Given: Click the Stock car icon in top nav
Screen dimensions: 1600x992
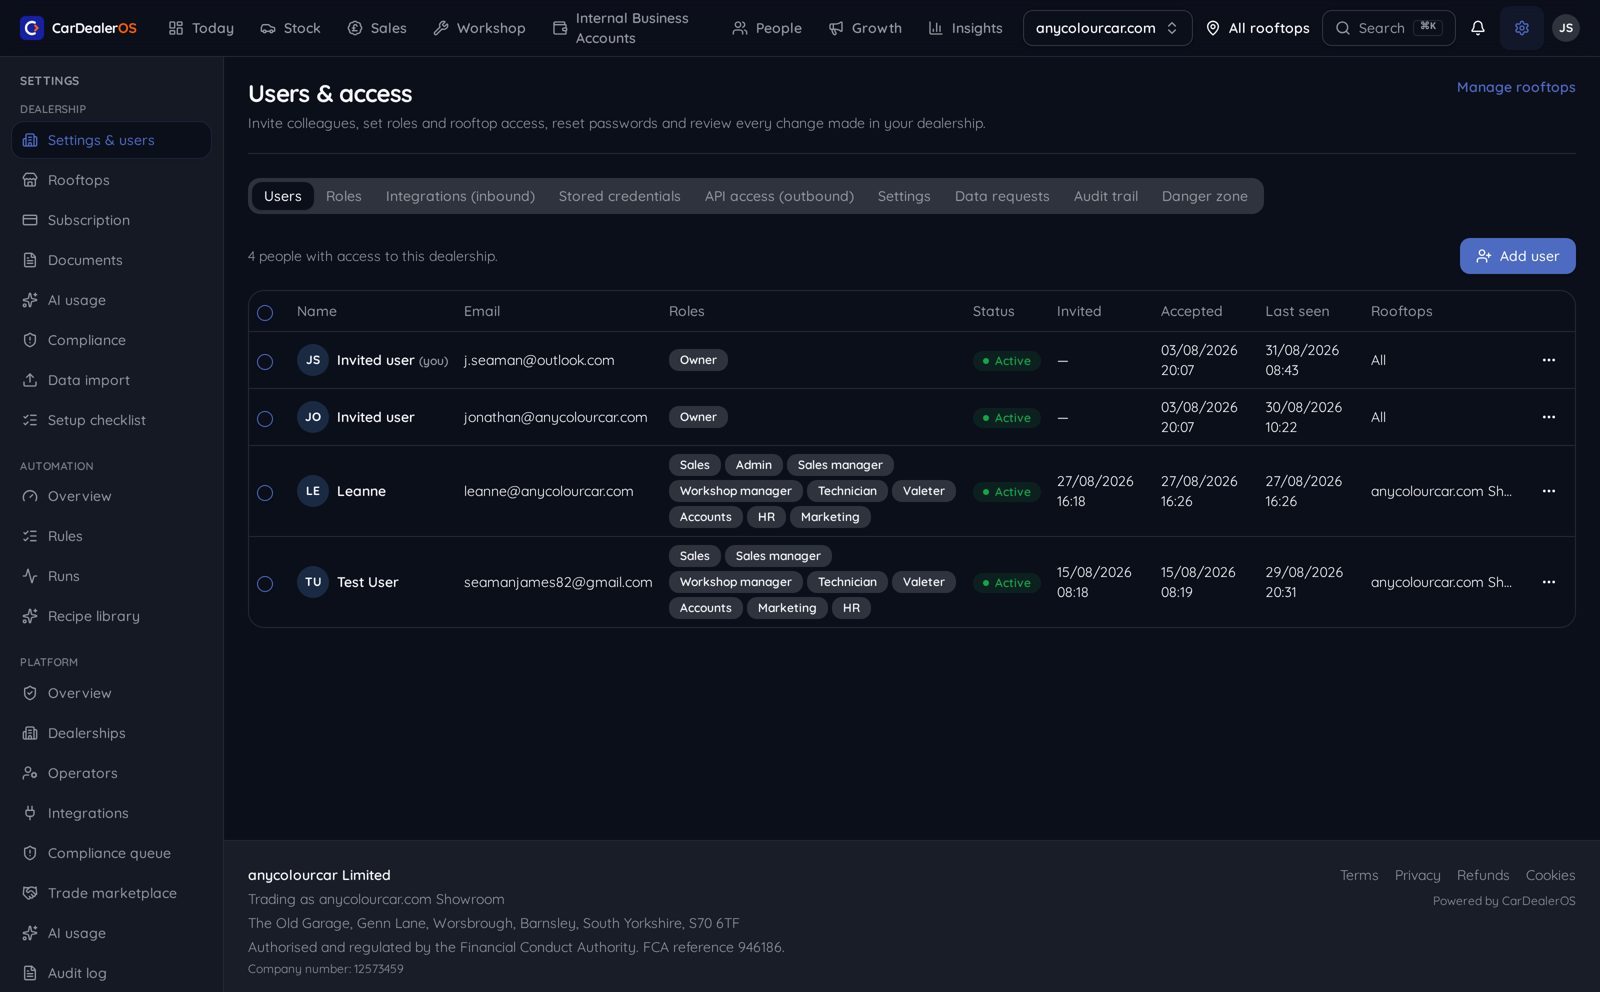Looking at the screenshot, I should click(268, 28).
